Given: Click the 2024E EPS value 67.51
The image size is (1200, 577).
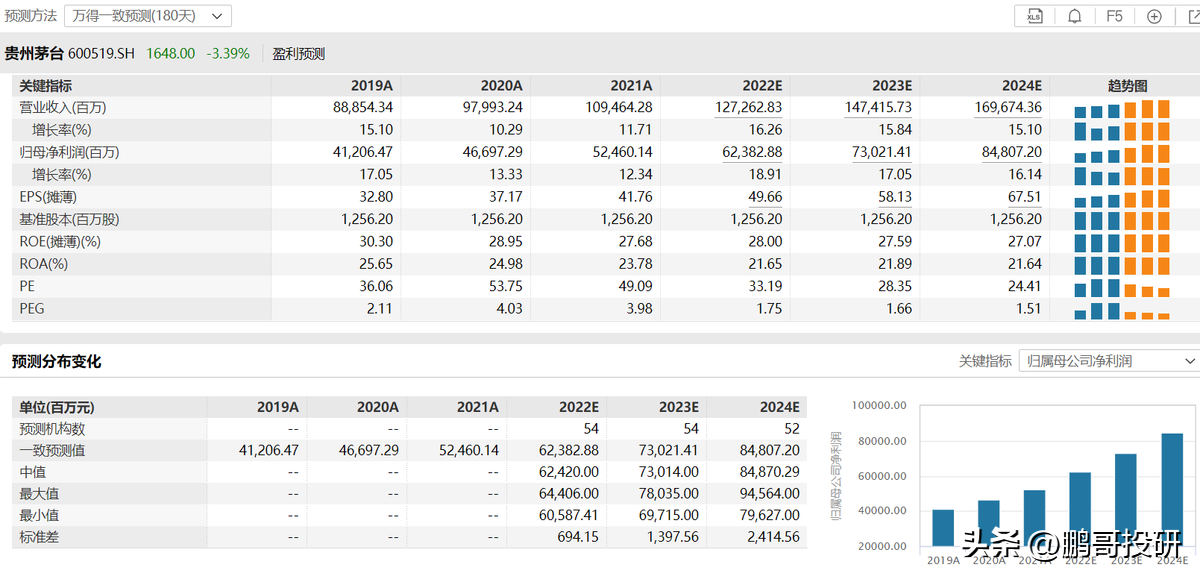Looking at the screenshot, I should 1025,197.
